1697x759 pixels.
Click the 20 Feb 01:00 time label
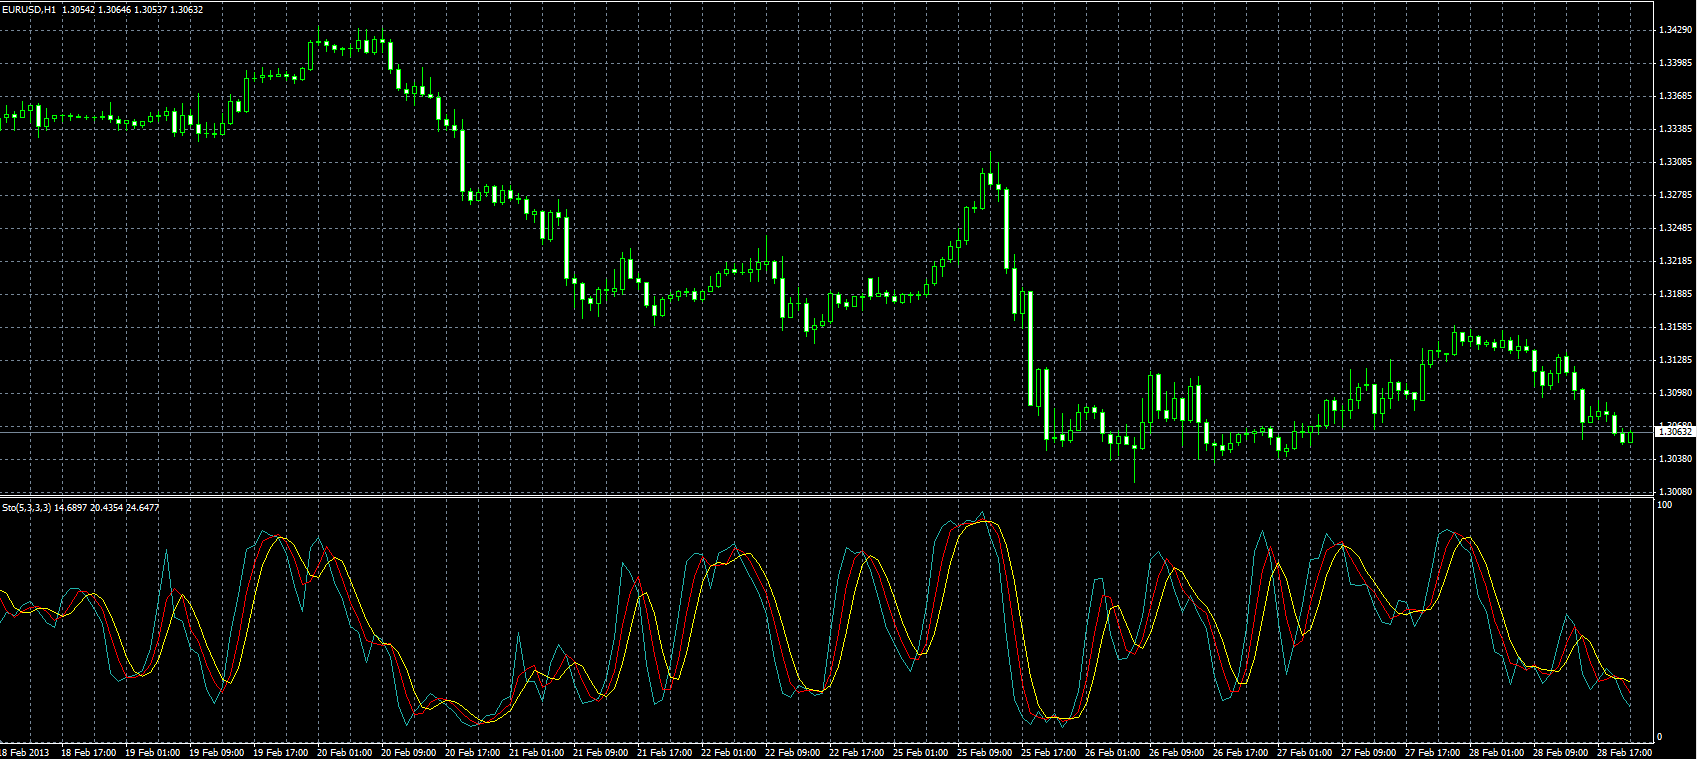point(345,753)
